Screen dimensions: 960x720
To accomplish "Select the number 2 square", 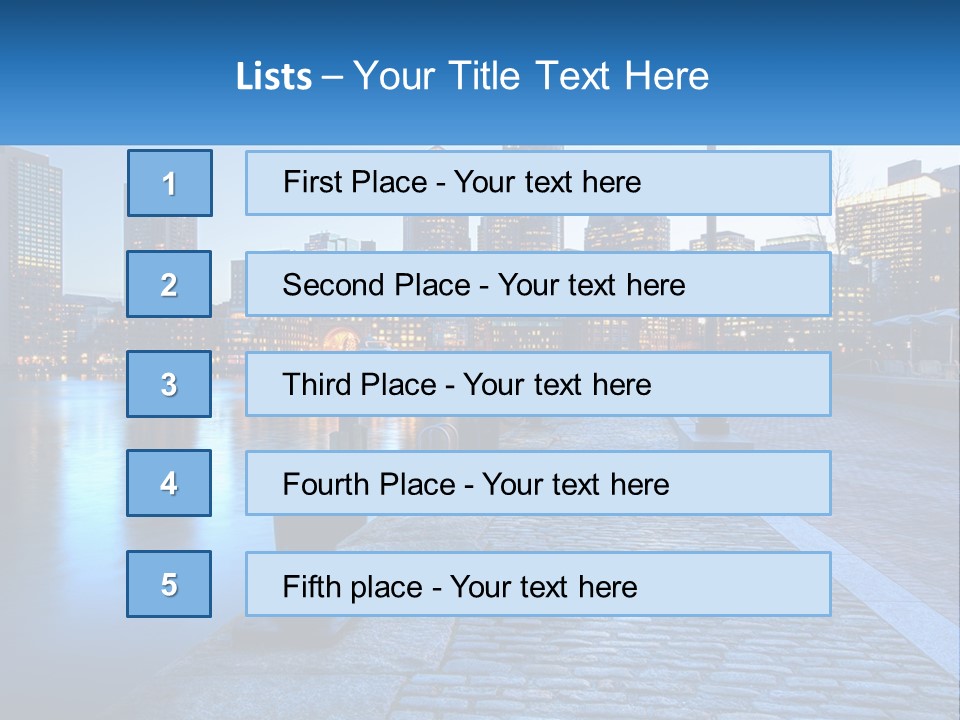I will (169, 284).
